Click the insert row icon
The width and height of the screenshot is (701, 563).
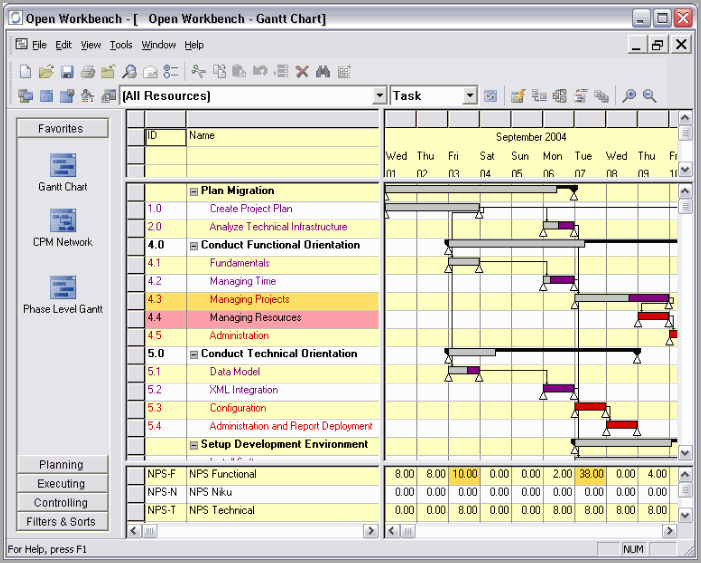(281, 72)
